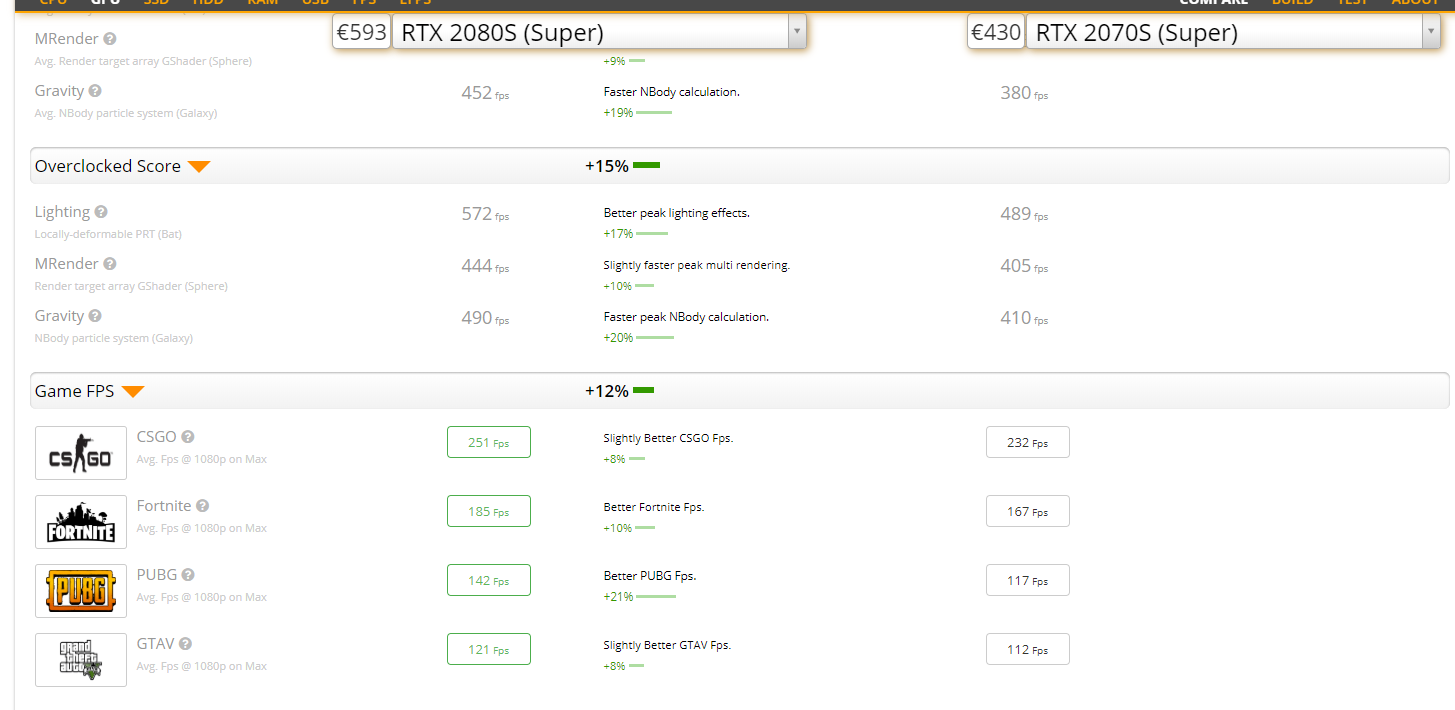Click the +17% Lighting comparison bar
Viewport: 1455px width, 710px height.
(x=652, y=234)
